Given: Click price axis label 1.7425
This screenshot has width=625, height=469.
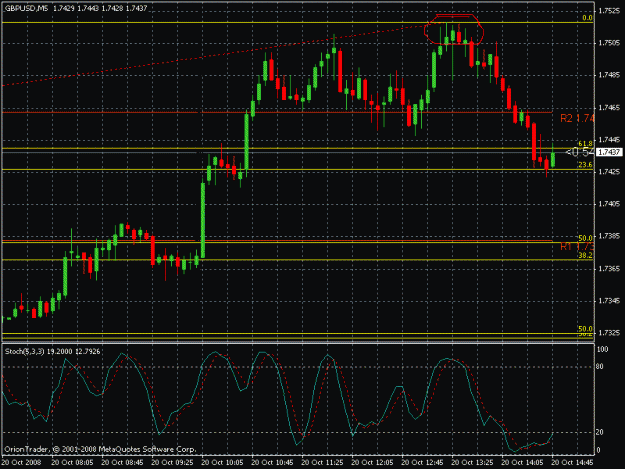Looking at the screenshot, I should 609,172.
